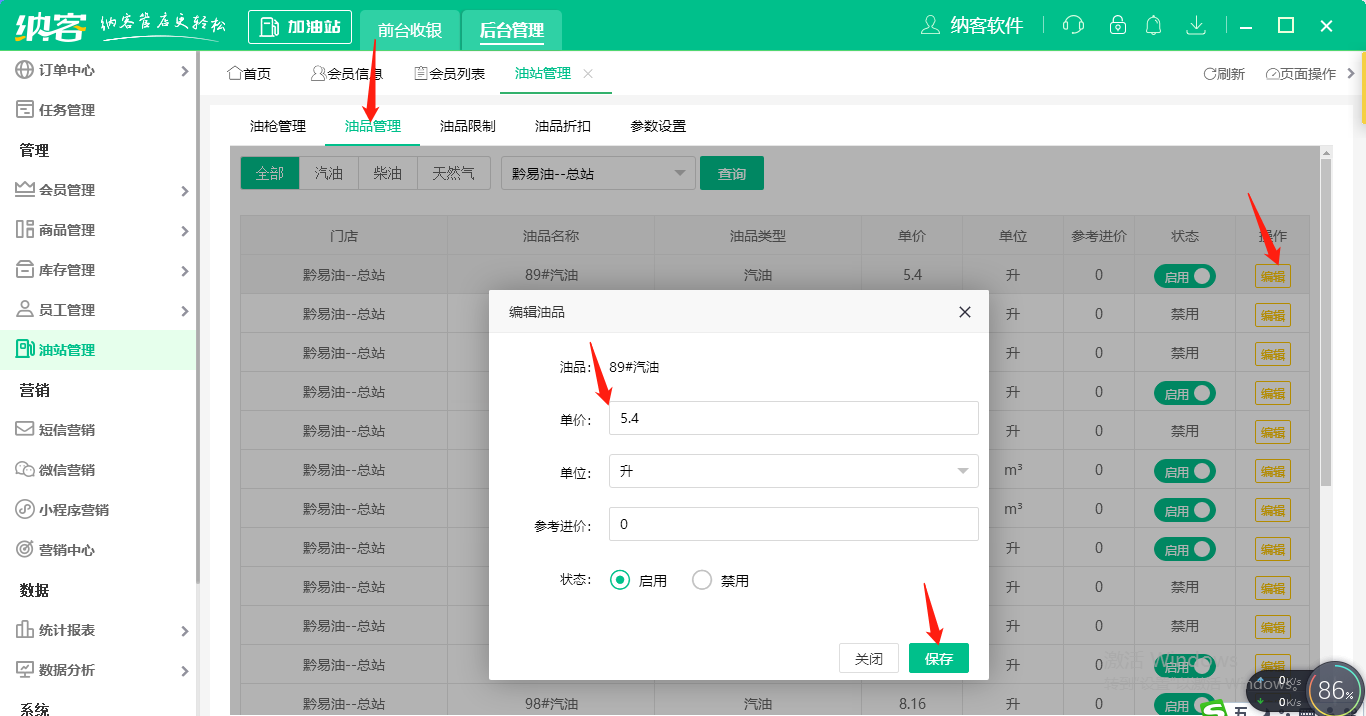
Task: Open the 微信营销 WeChat marketing section
Action: point(60,469)
